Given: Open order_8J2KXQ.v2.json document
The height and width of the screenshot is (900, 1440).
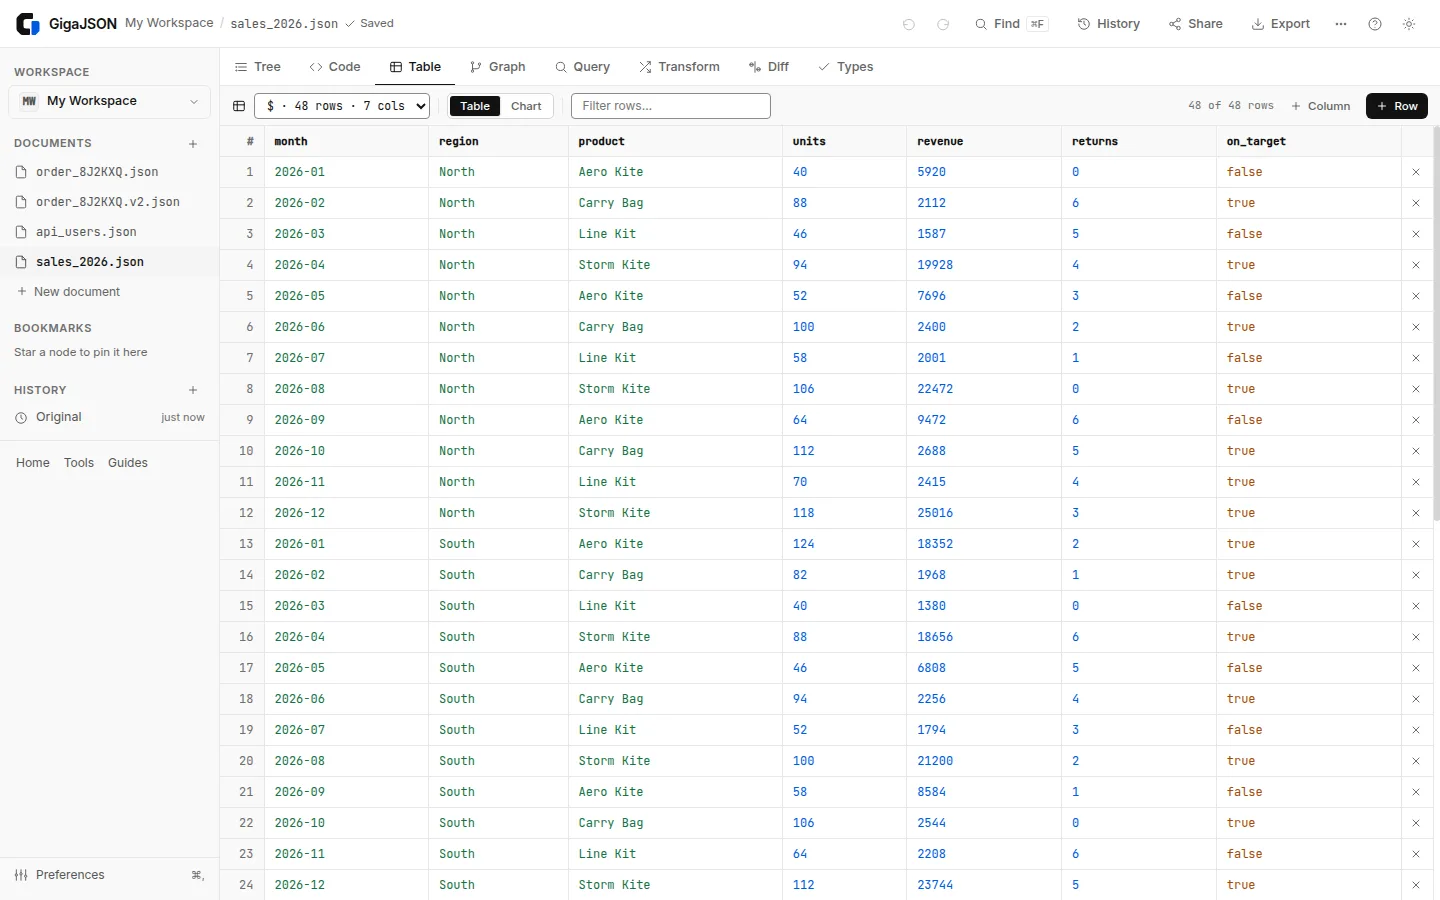Looking at the screenshot, I should tap(109, 202).
